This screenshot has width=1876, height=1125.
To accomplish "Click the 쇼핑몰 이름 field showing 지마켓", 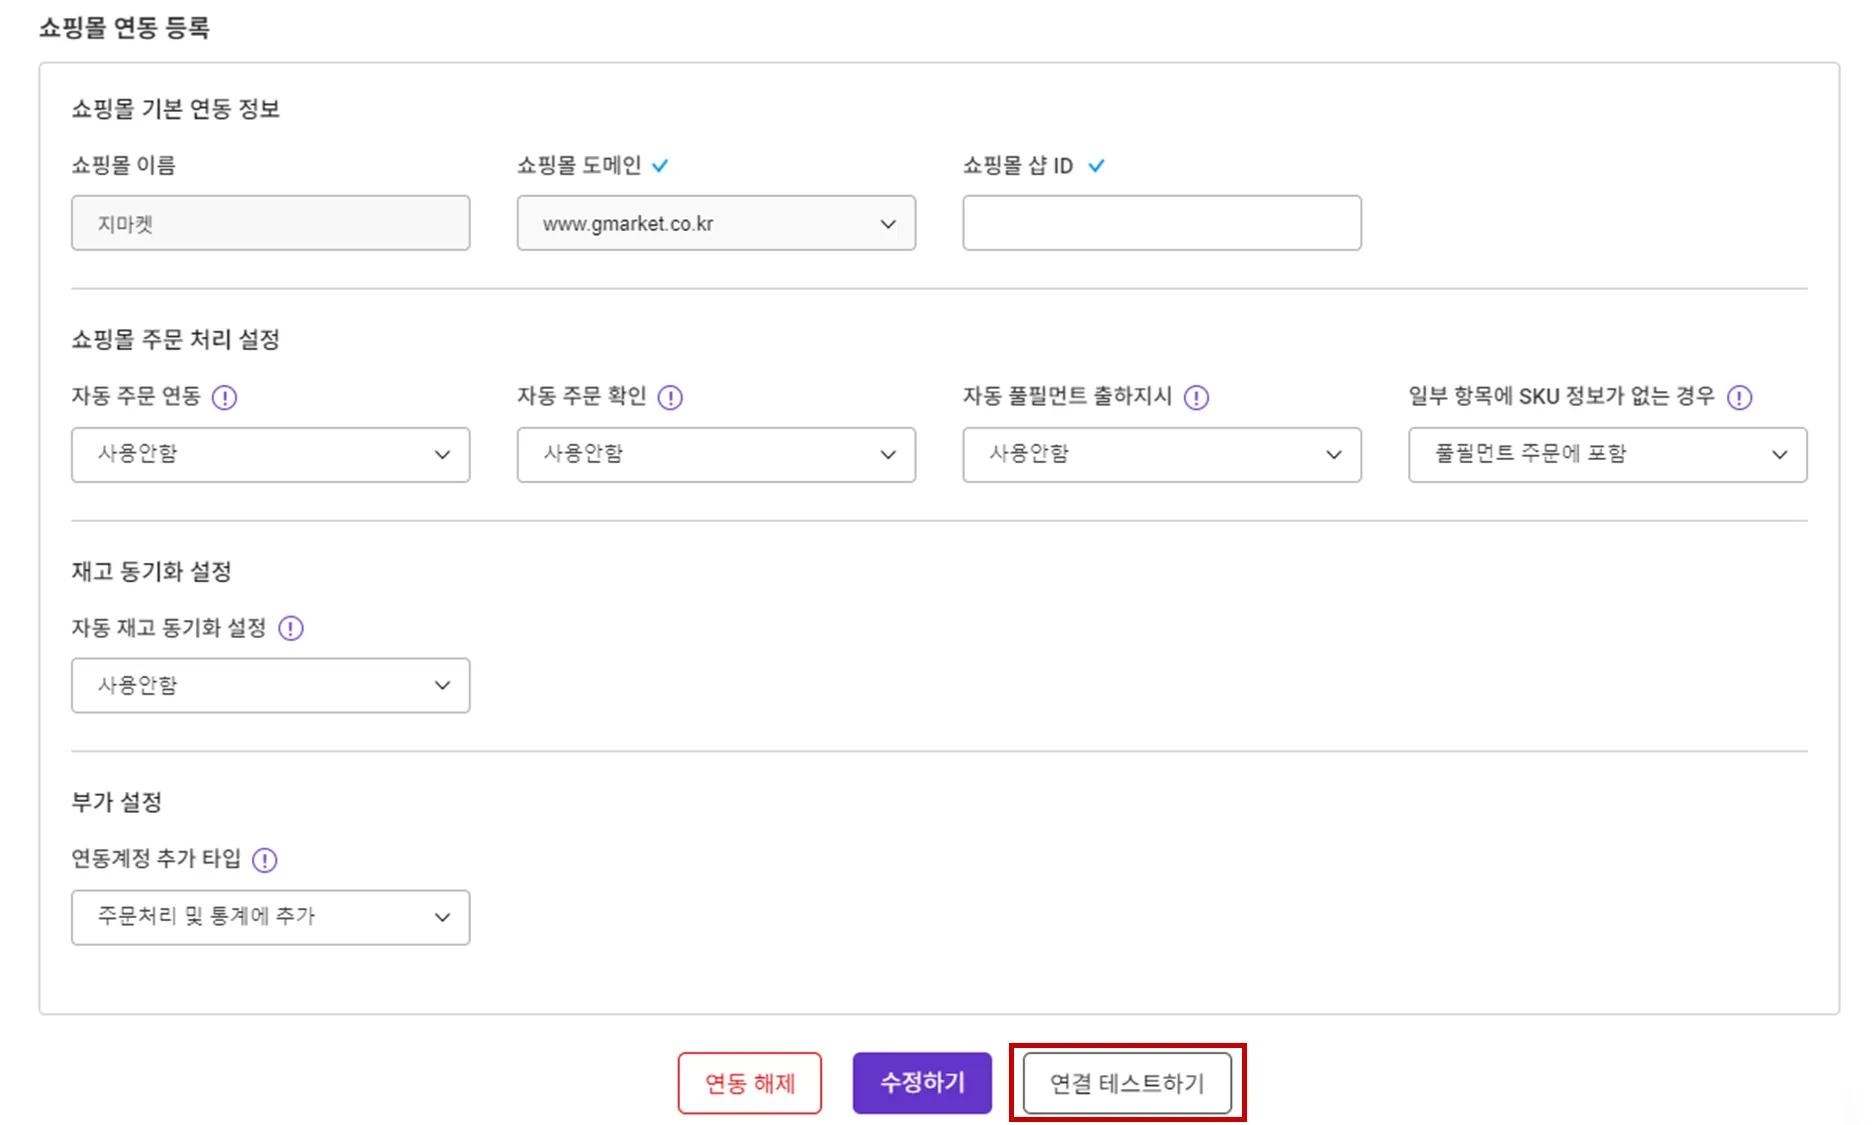I will 270,223.
